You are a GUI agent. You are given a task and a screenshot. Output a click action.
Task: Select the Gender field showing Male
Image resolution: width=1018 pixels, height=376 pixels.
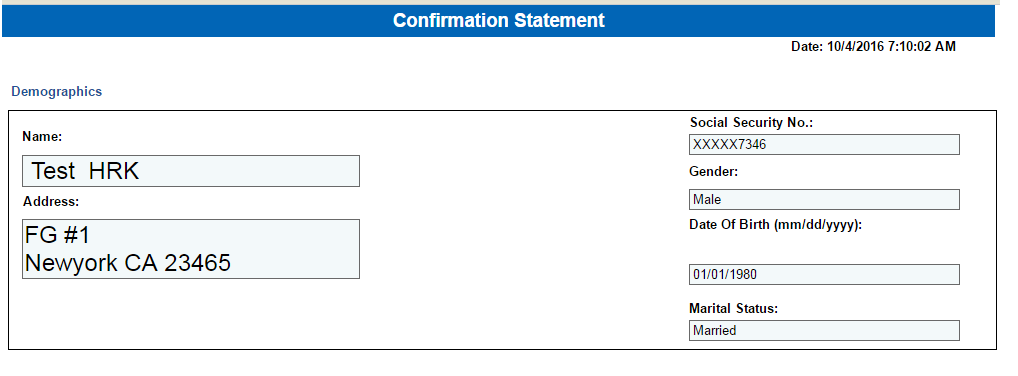824,199
